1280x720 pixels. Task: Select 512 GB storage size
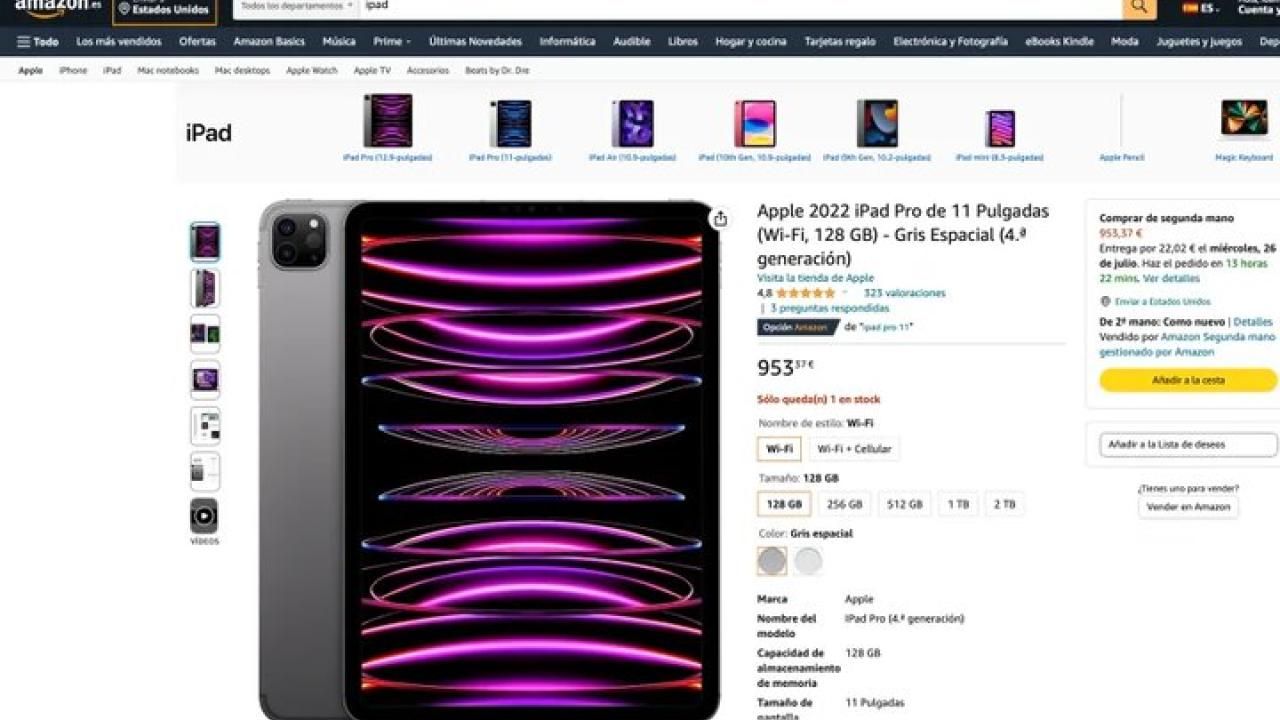click(905, 504)
